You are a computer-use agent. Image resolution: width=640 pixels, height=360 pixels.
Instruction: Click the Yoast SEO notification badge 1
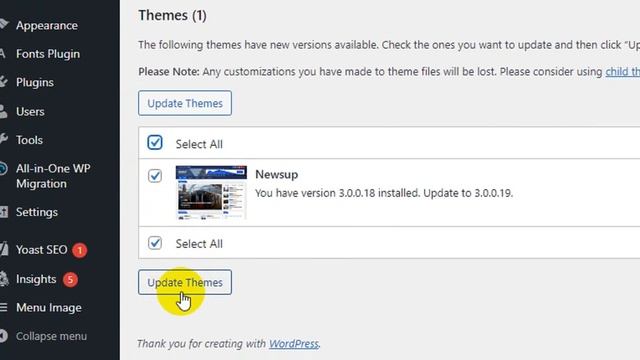pos(80,250)
